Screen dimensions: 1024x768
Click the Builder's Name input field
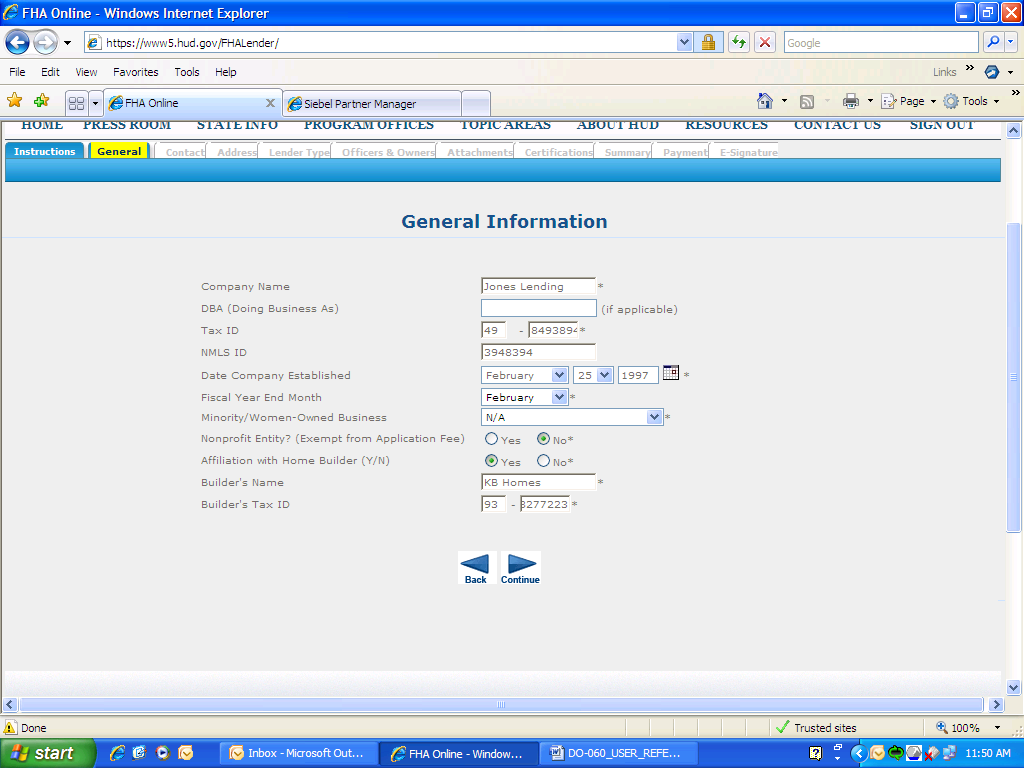point(538,482)
